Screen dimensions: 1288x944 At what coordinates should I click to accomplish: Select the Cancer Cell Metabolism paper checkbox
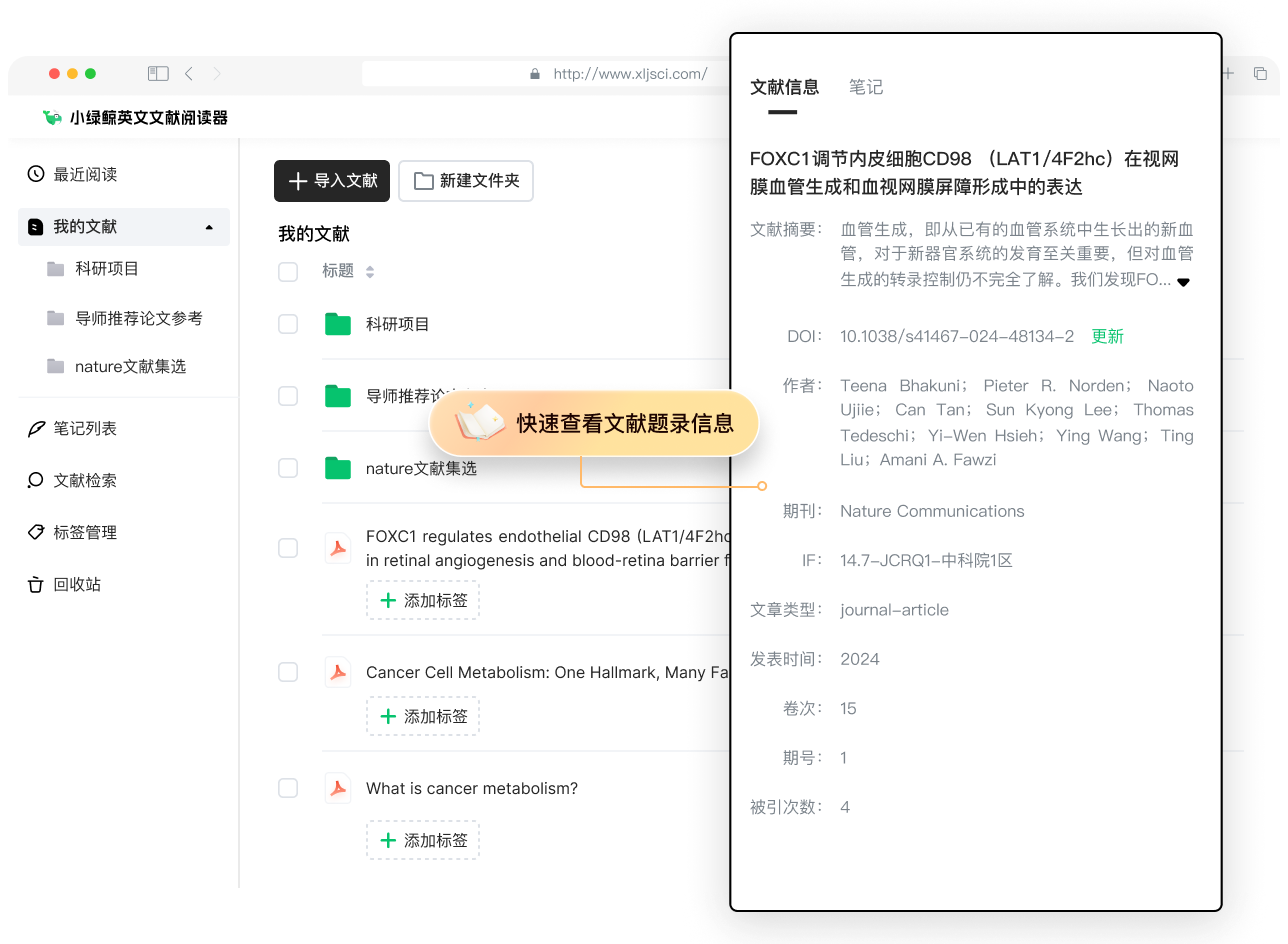coord(288,672)
